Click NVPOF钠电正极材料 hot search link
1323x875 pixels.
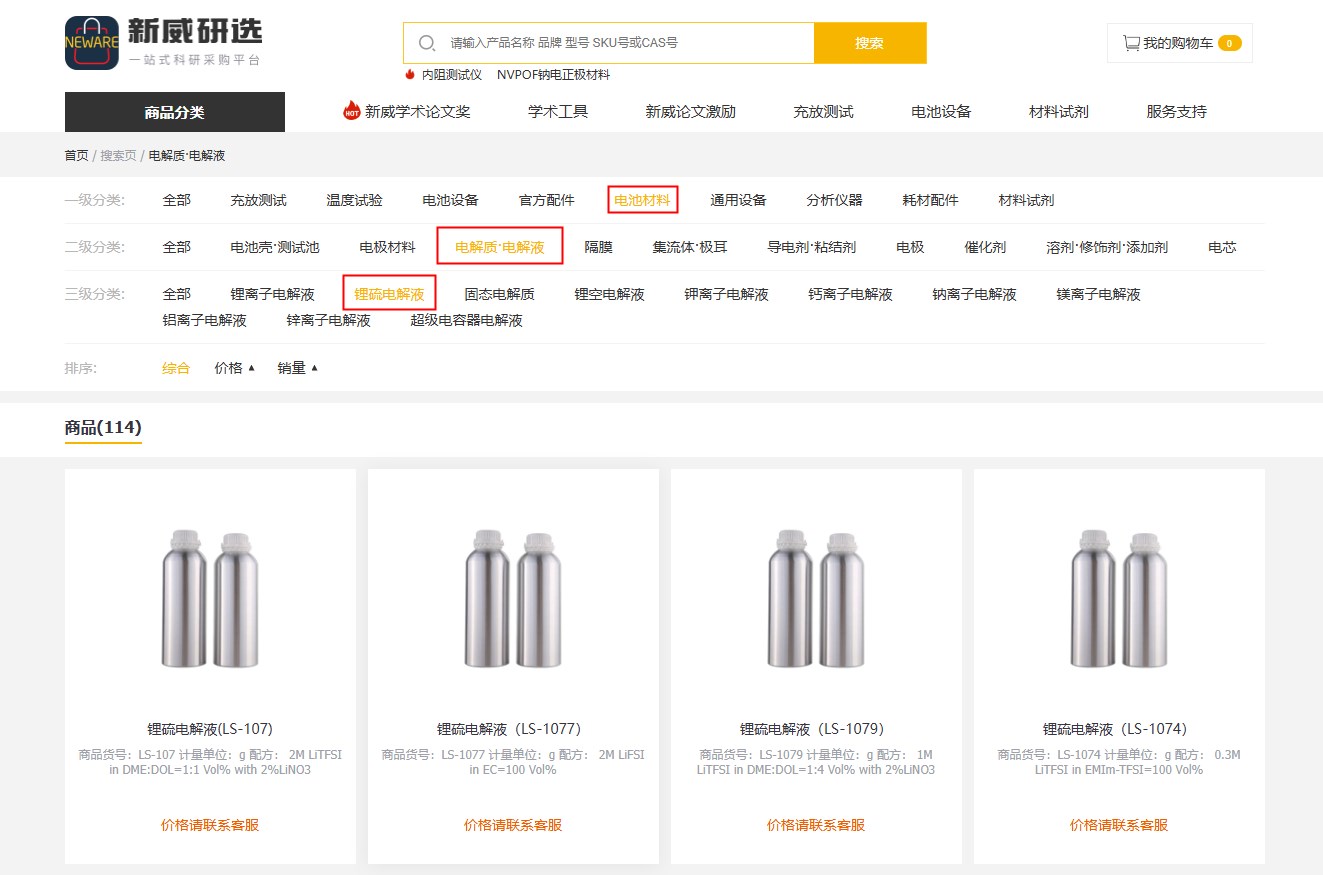pyautogui.click(x=553, y=75)
